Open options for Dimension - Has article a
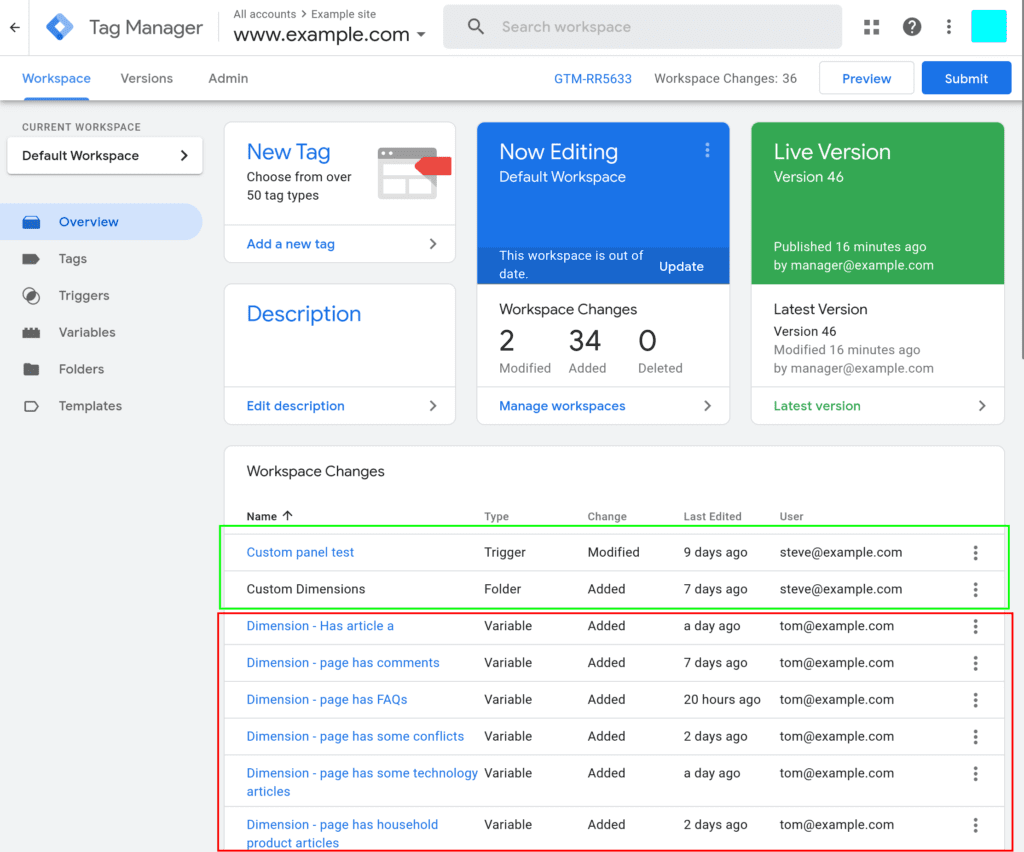 pos(976,627)
